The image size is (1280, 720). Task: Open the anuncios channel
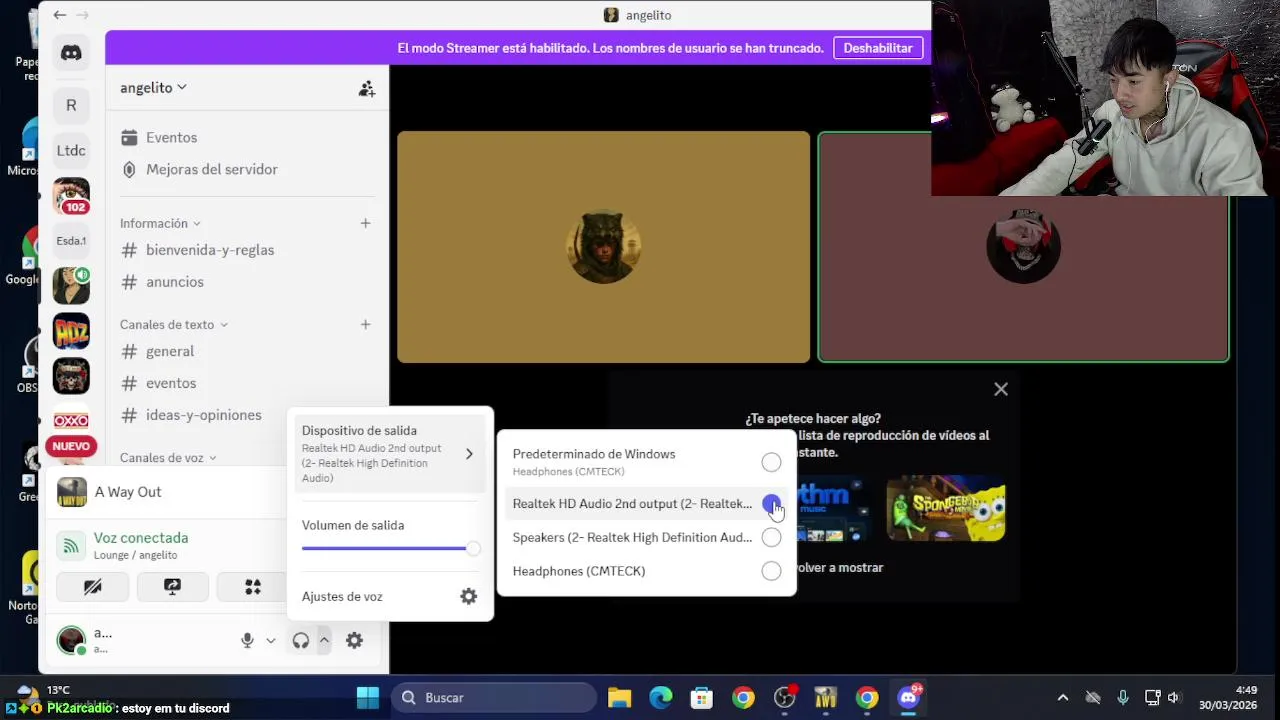click(x=175, y=282)
